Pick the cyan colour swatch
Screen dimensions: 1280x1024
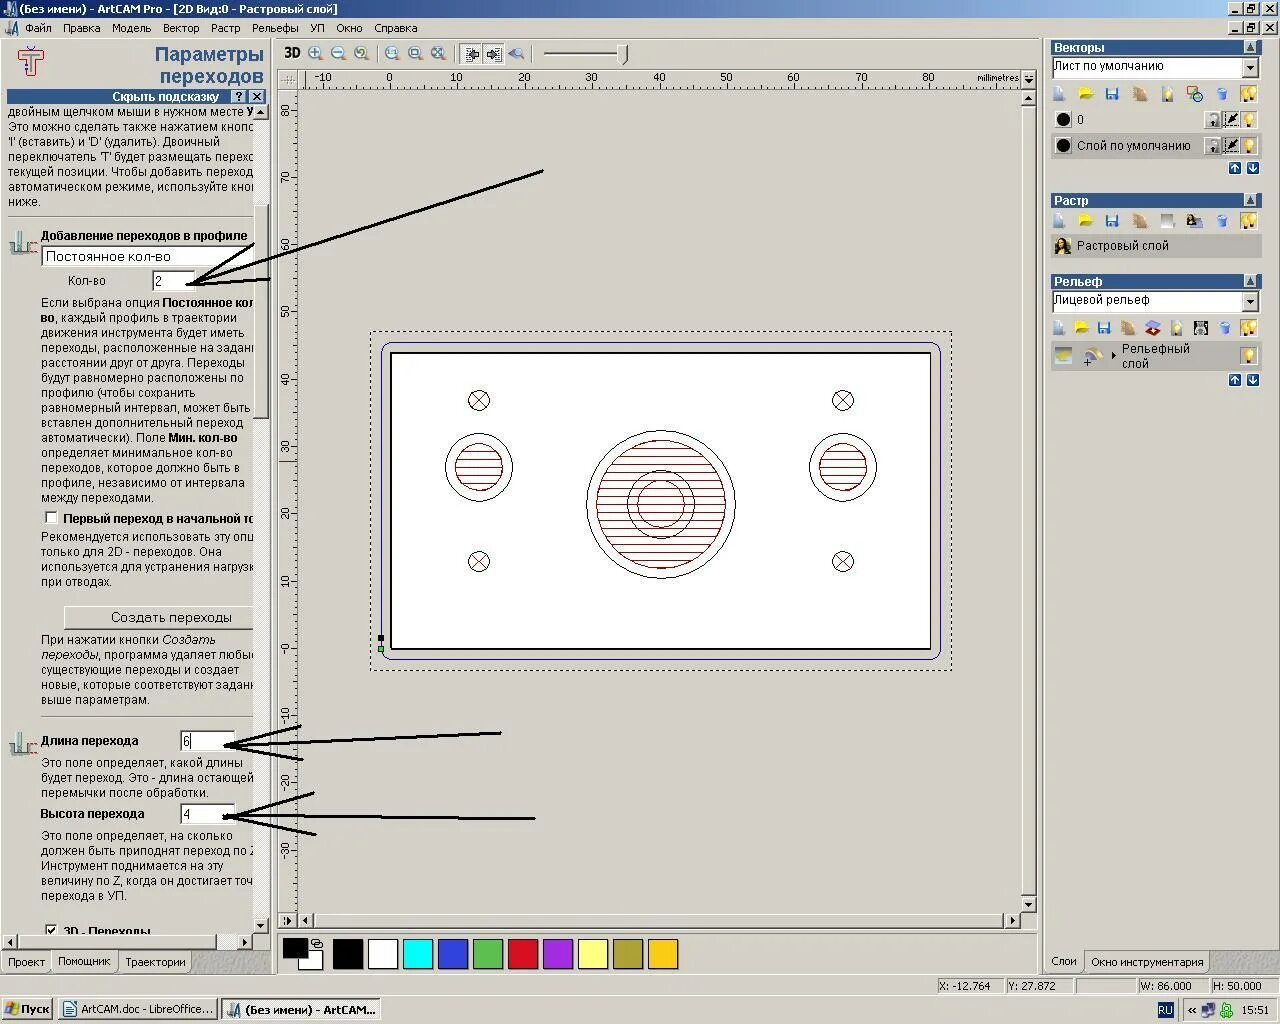click(x=418, y=954)
